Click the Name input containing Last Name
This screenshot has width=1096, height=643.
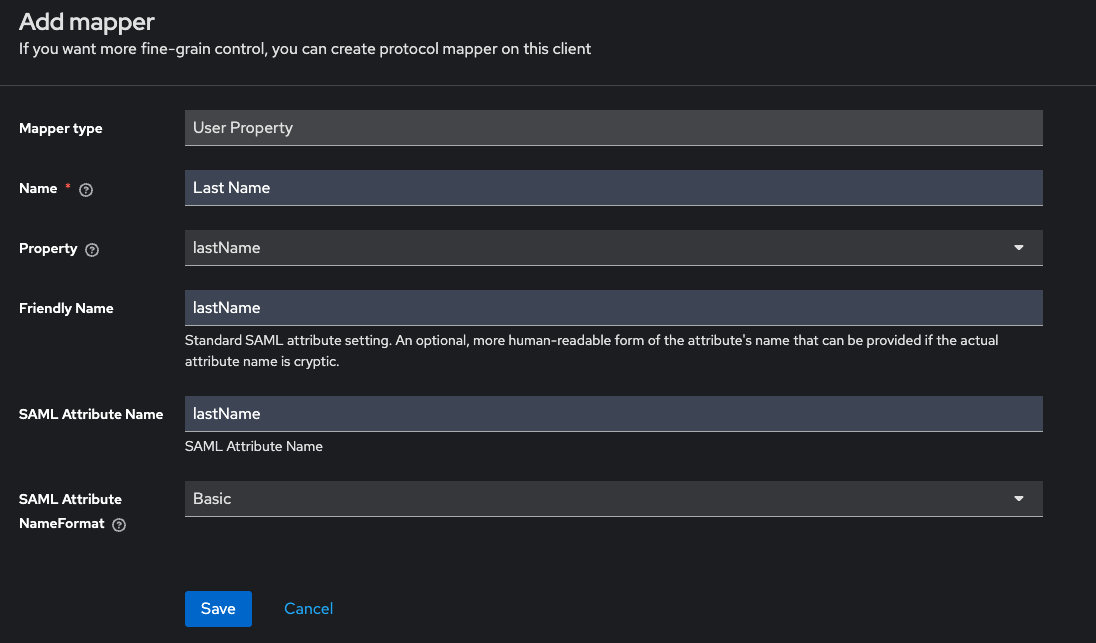click(x=613, y=188)
